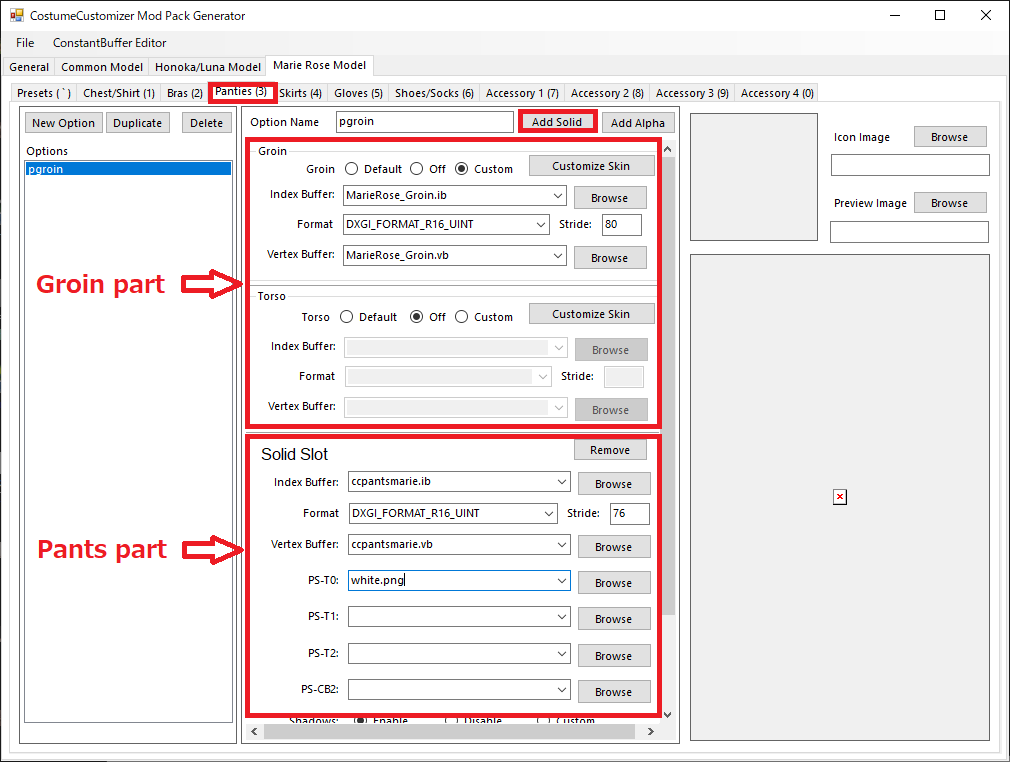
Task: Browse for Groin Vertex Buffer file
Action: (x=609, y=258)
